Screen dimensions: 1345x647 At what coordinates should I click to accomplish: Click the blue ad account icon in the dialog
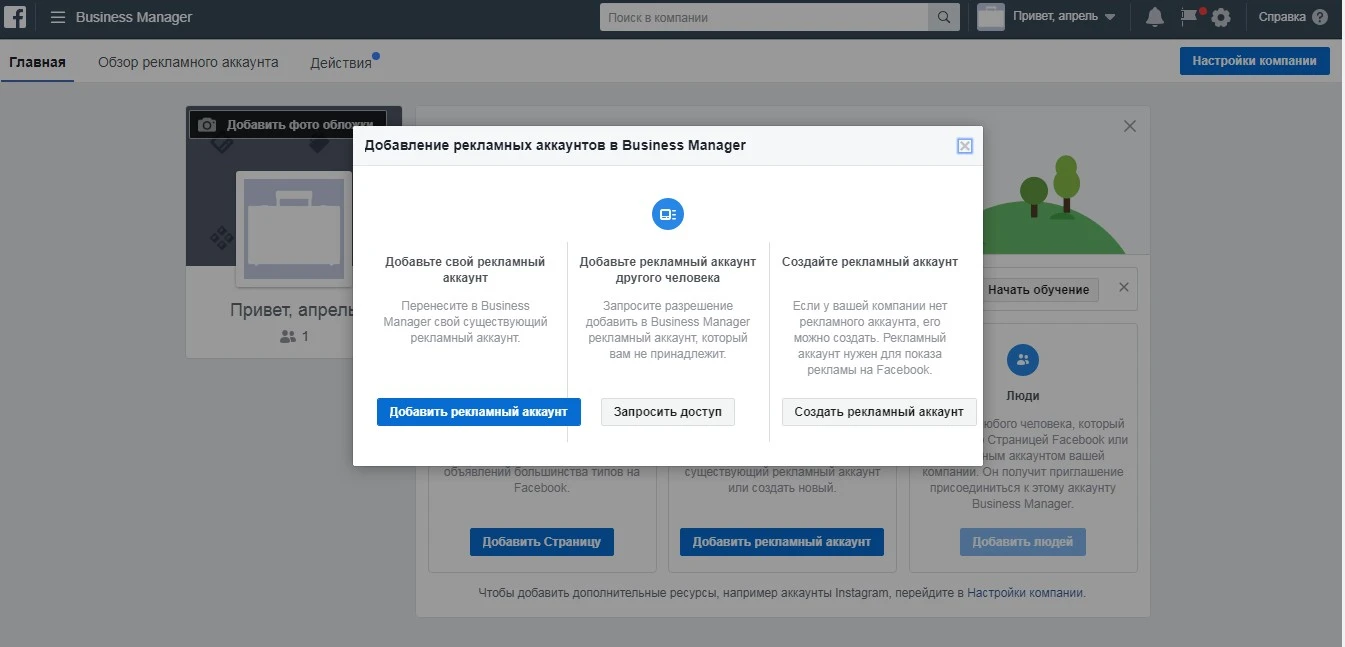click(x=667, y=213)
